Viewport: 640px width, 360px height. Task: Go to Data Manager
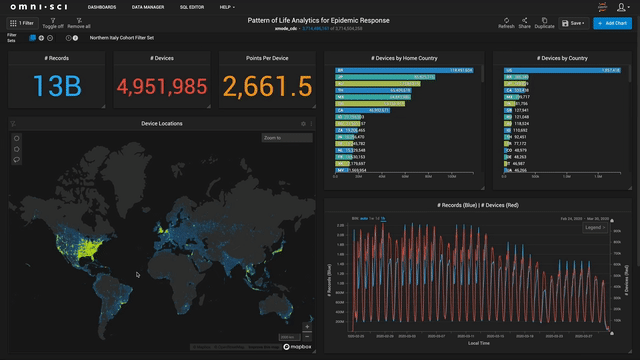pyautogui.click(x=148, y=7)
